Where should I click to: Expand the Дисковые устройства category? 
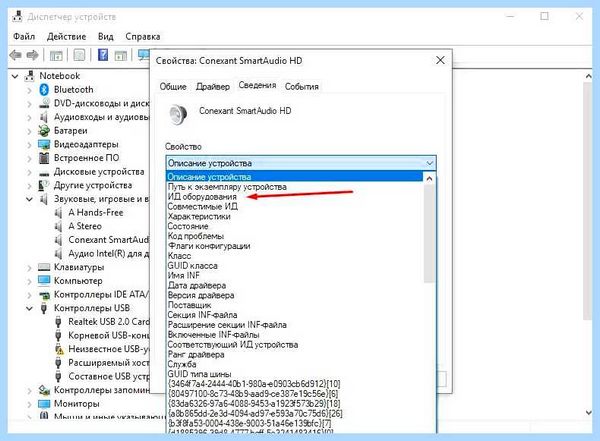point(29,172)
